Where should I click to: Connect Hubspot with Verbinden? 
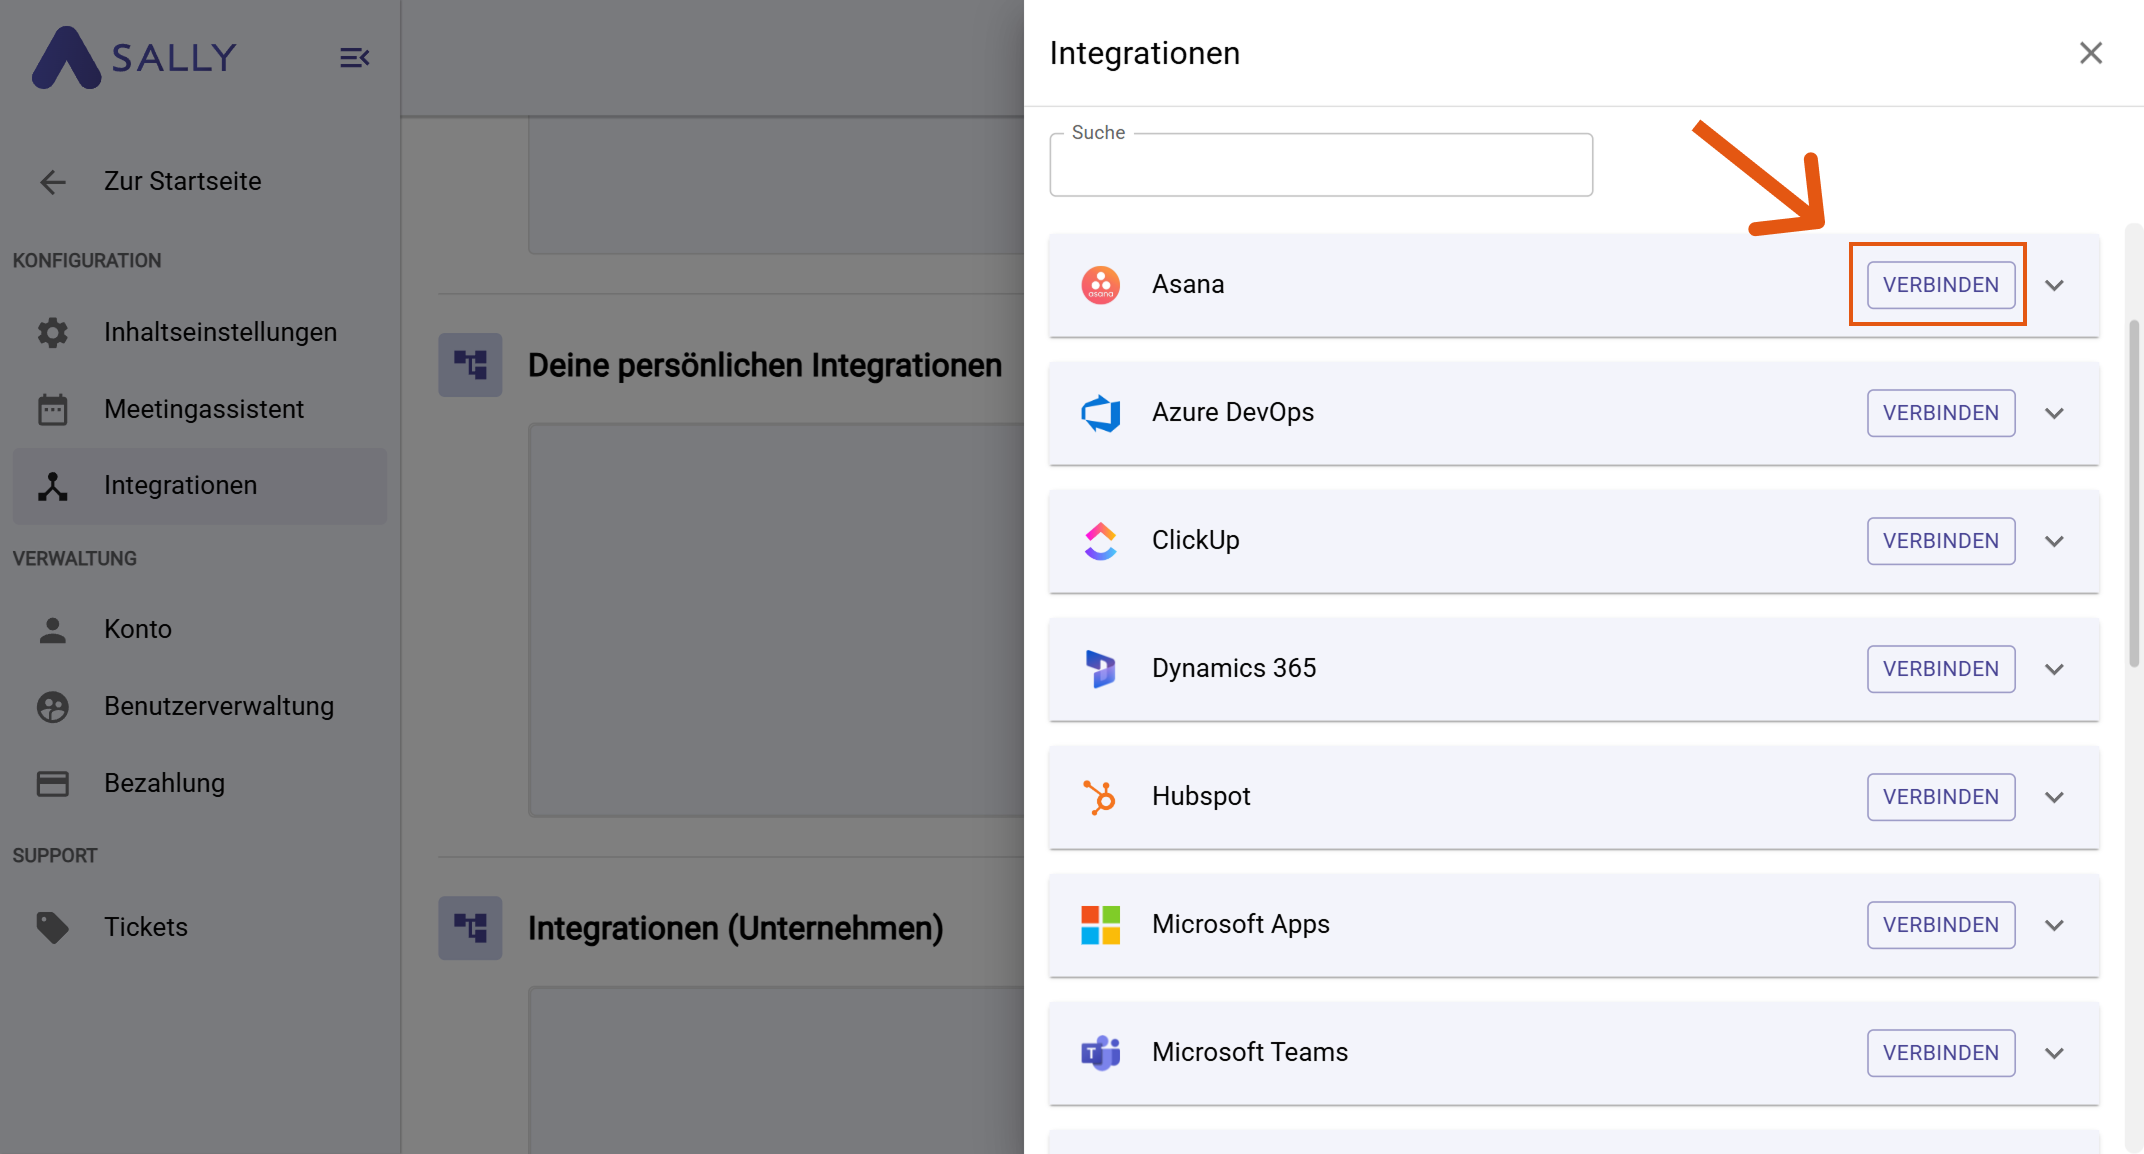pyautogui.click(x=1941, y=797)
